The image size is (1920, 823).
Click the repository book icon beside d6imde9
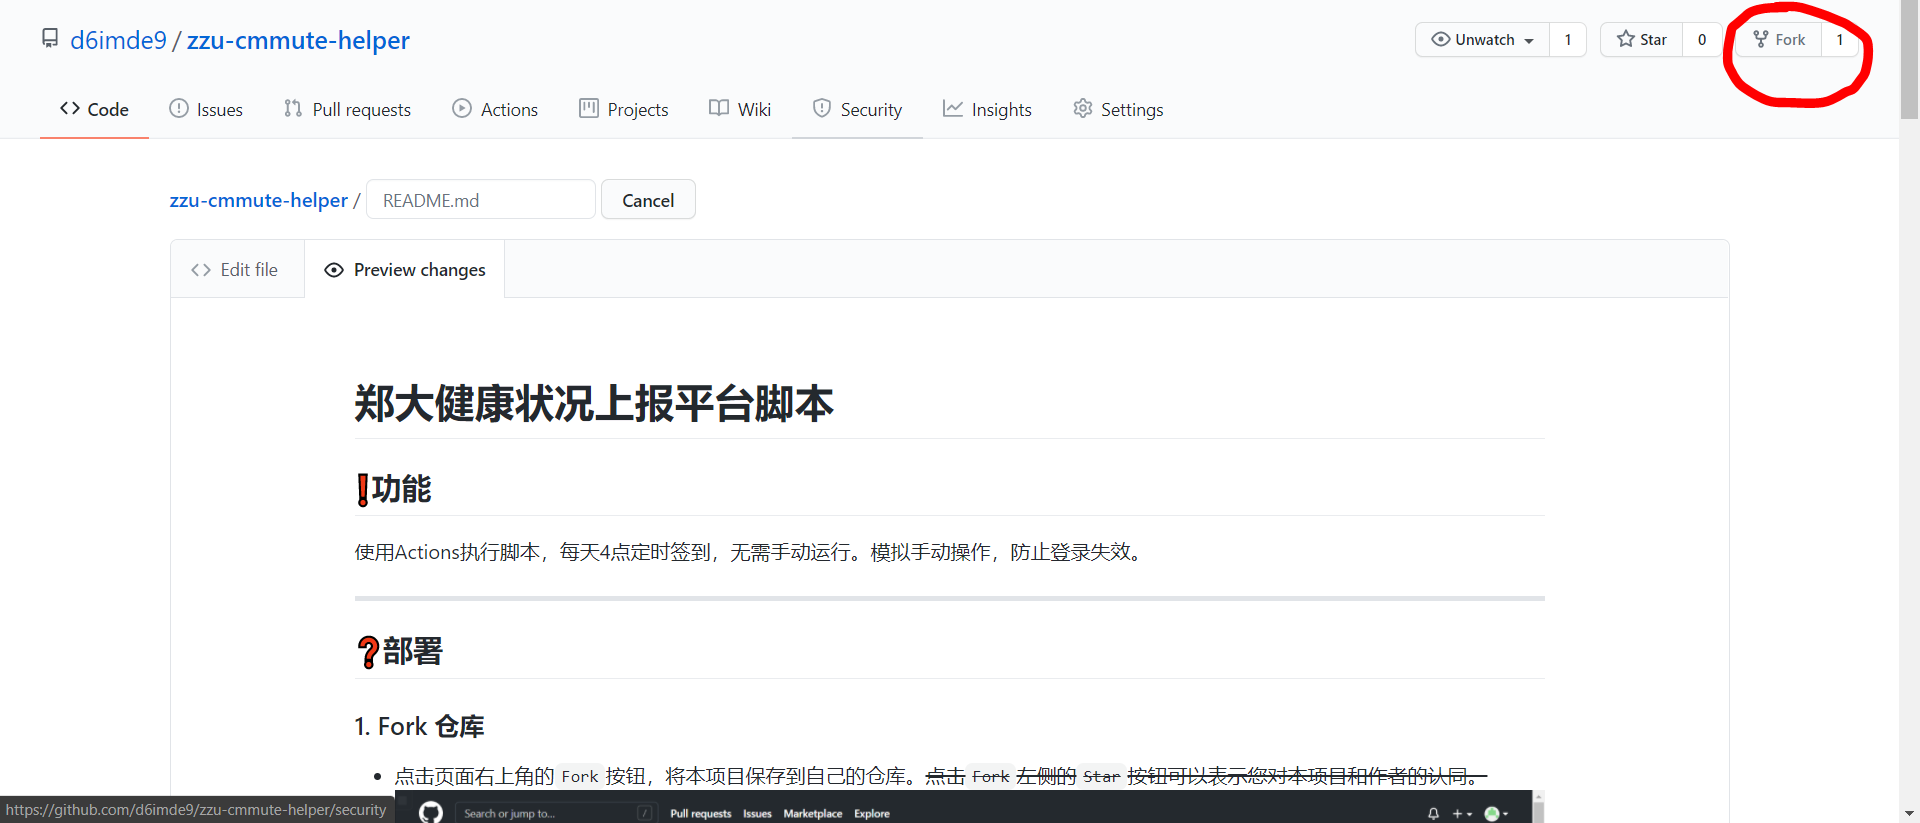(50, 39)
